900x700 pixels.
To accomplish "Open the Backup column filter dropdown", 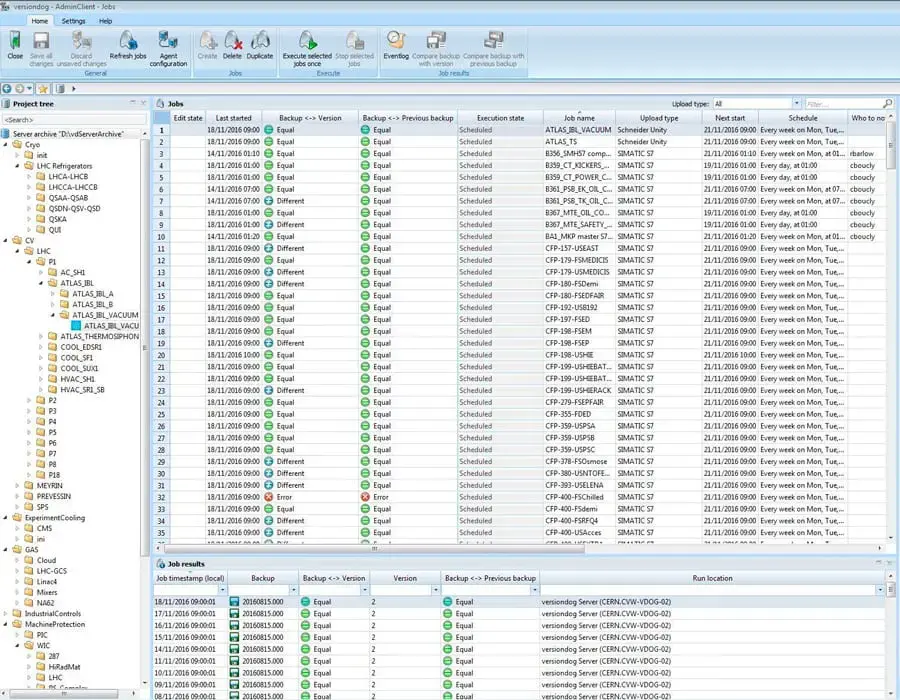I will click(x=293, y=590).
